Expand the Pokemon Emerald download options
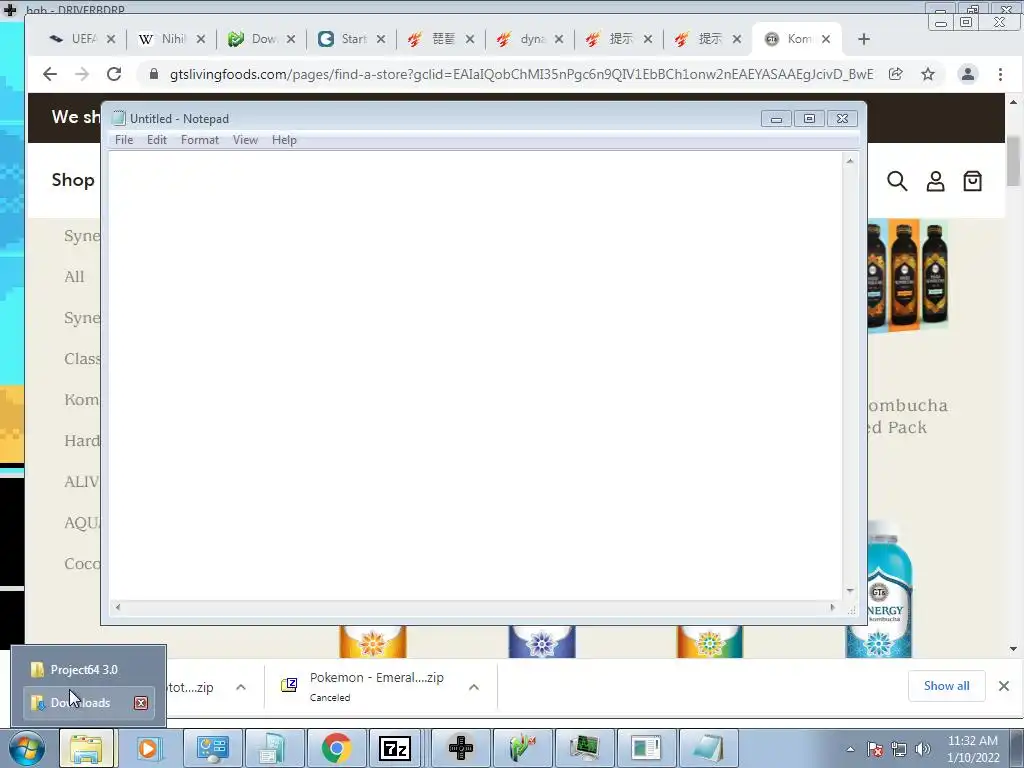The image size is (1024, 768). tap(474, 687)
